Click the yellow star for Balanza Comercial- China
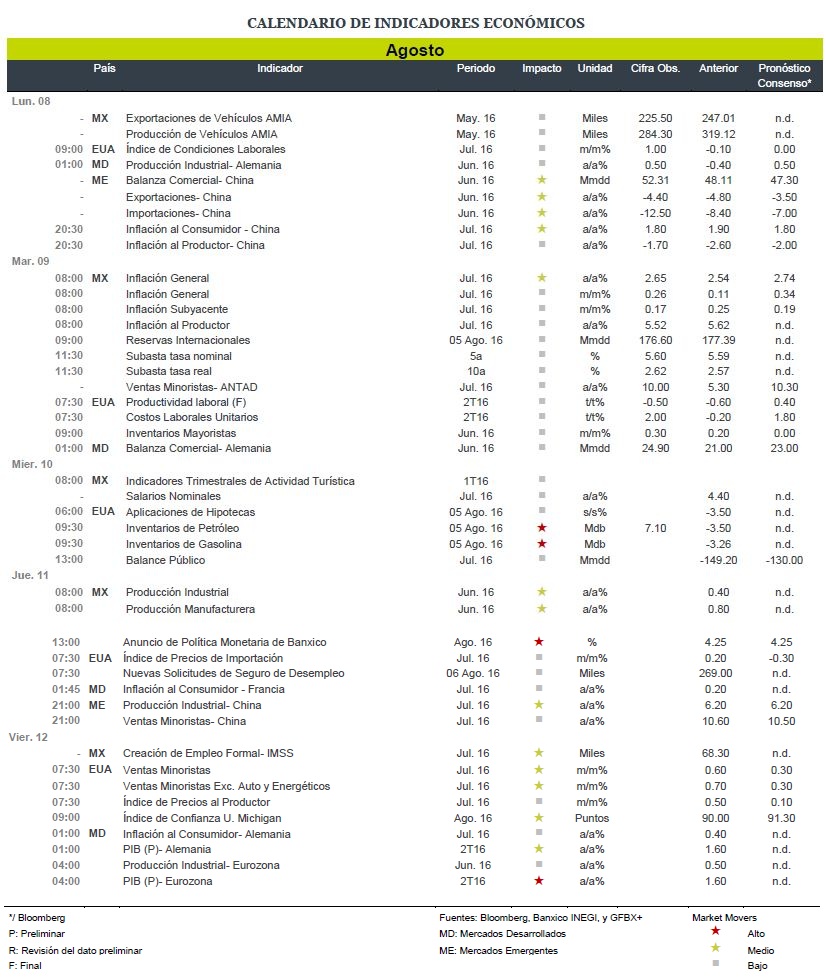Viewport: 826px width, 979px height. pos(542,180)
